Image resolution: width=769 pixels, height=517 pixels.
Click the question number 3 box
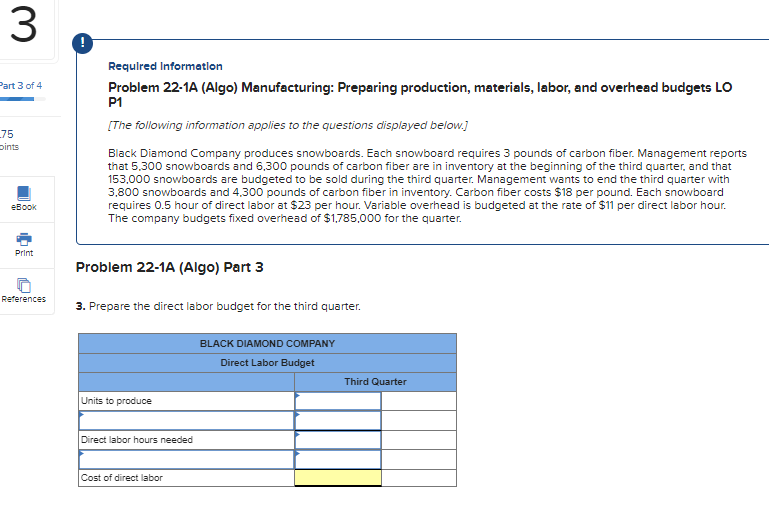click(x=27, y=29)
